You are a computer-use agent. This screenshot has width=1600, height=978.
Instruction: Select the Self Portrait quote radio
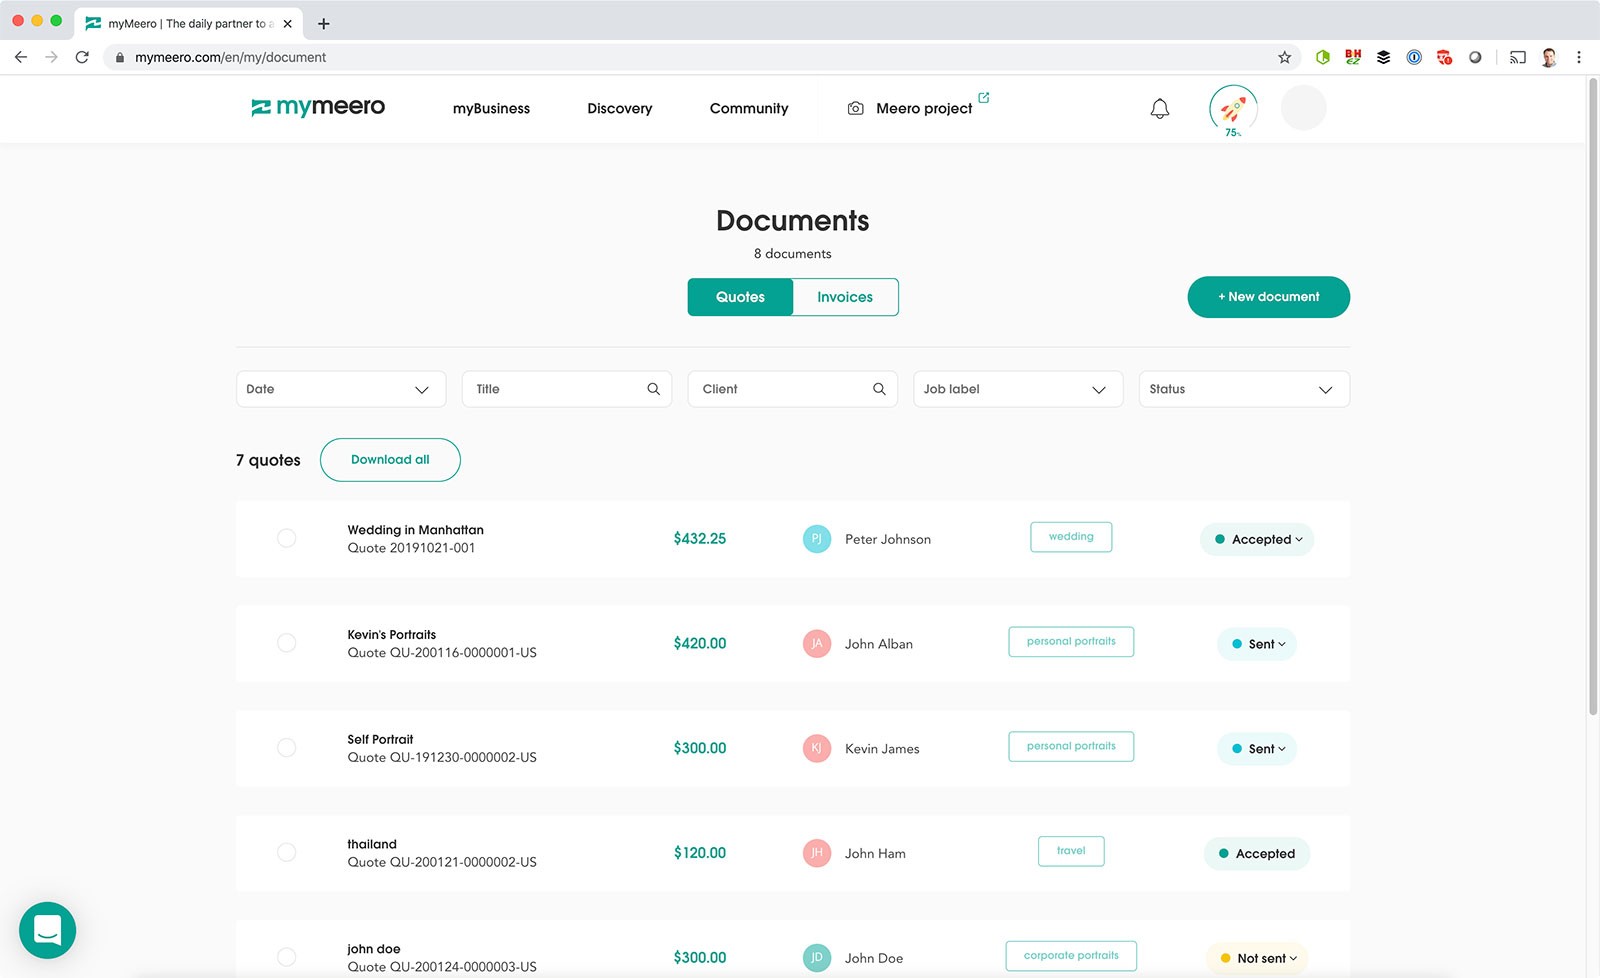[x=286, y=748]
